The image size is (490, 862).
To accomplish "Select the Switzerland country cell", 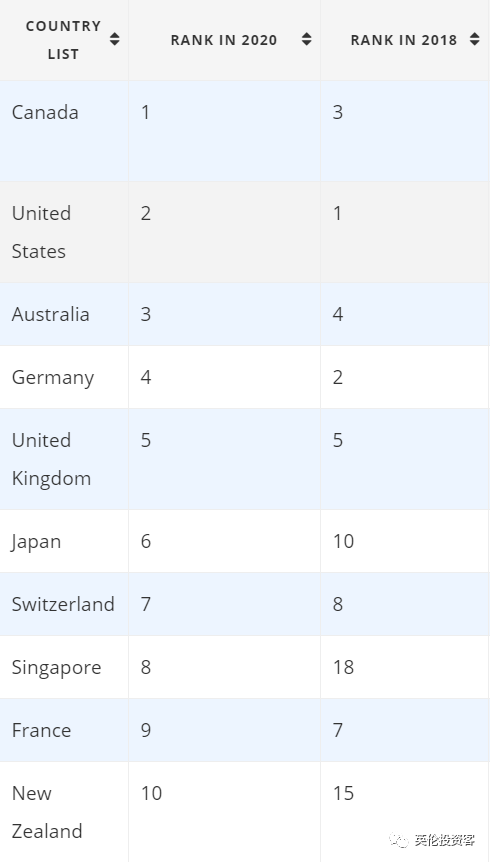I will coord(64,604).
